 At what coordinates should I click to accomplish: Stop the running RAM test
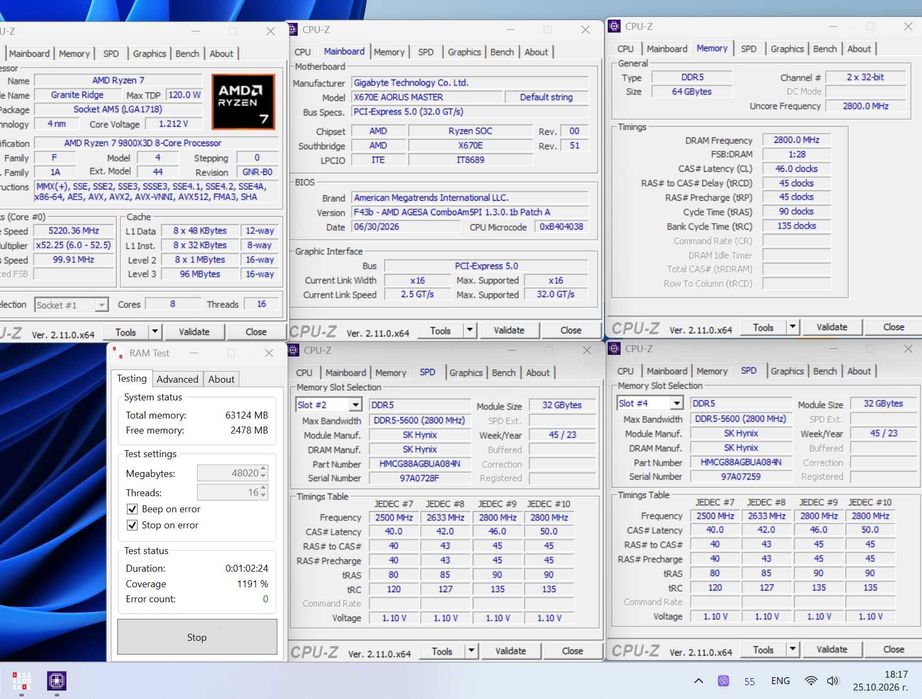point(197,637)
